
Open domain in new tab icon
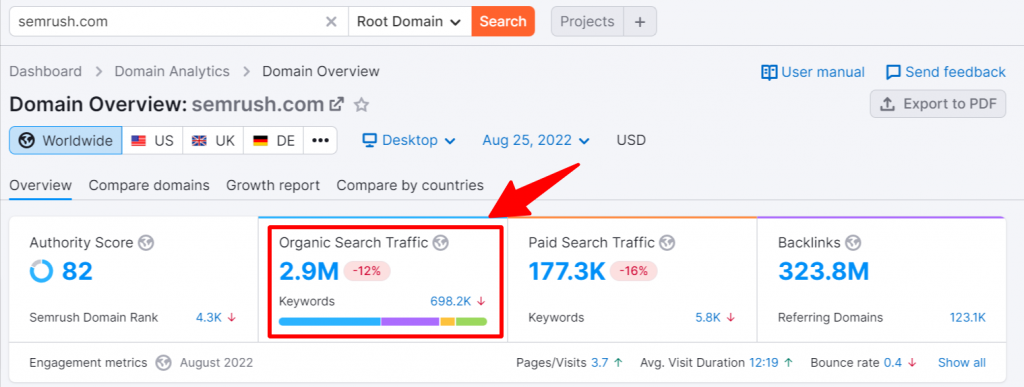[337, 104]
